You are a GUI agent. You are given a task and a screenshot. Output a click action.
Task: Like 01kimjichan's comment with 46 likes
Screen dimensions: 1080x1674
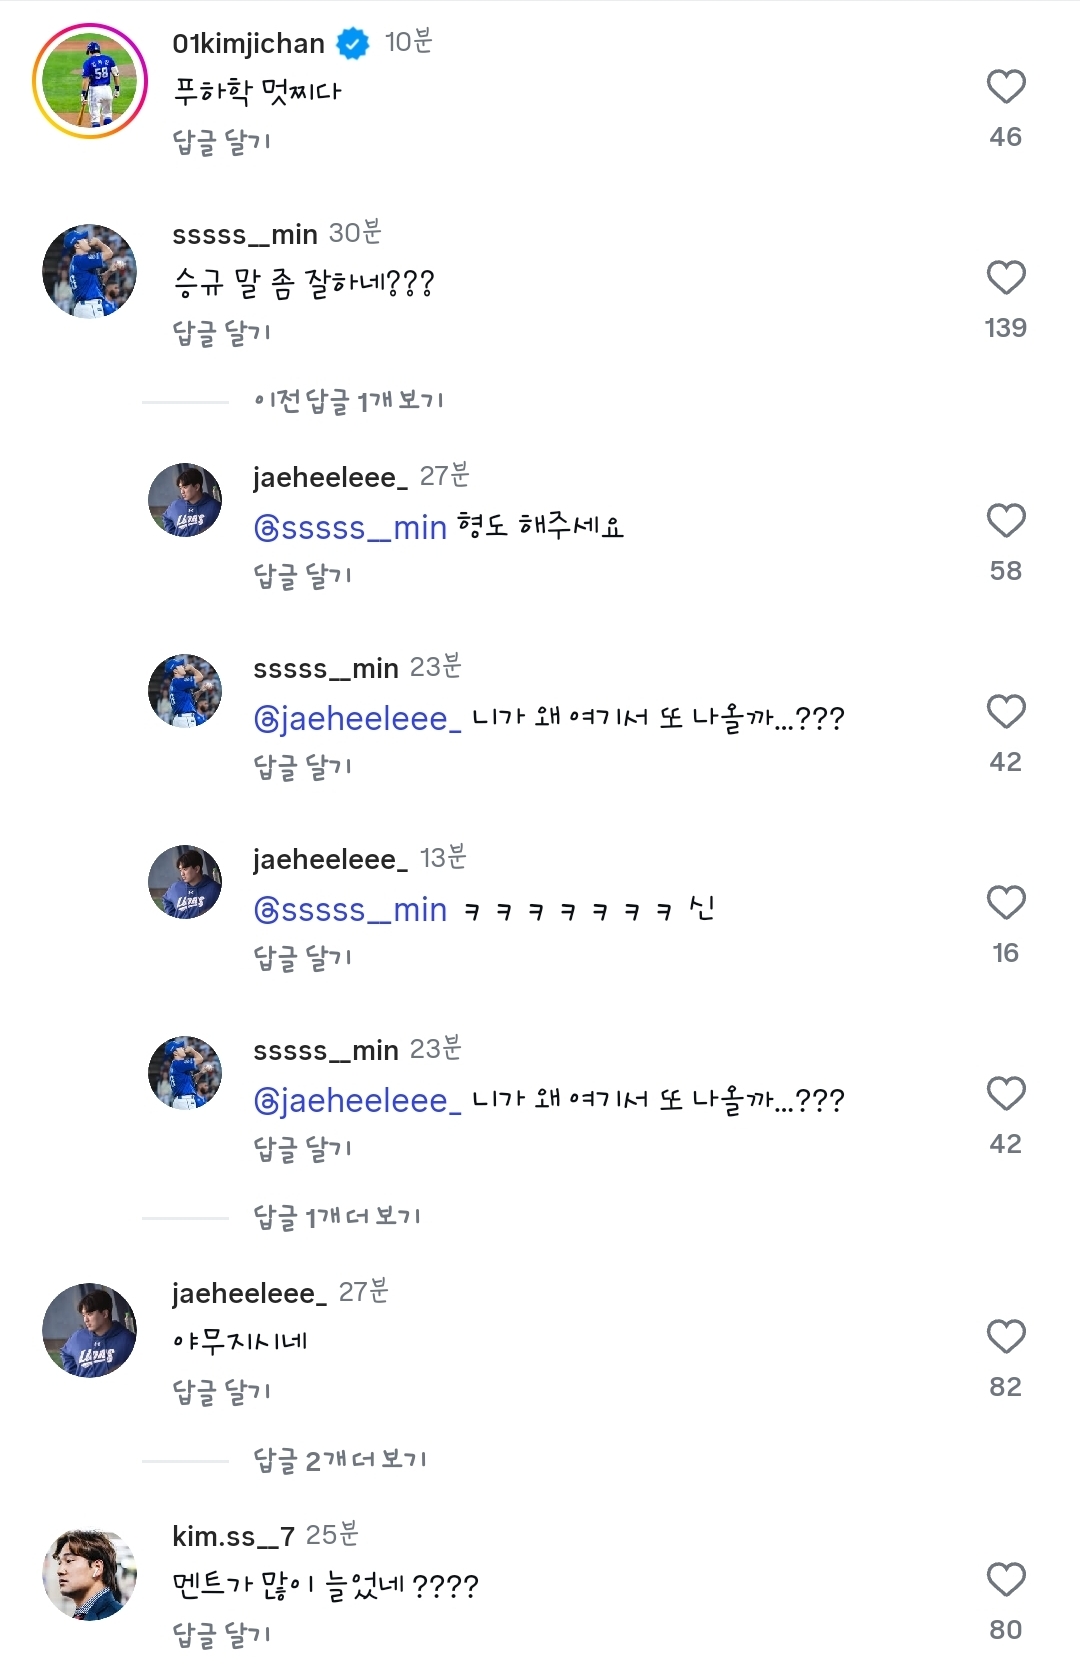click(1005, 87)
